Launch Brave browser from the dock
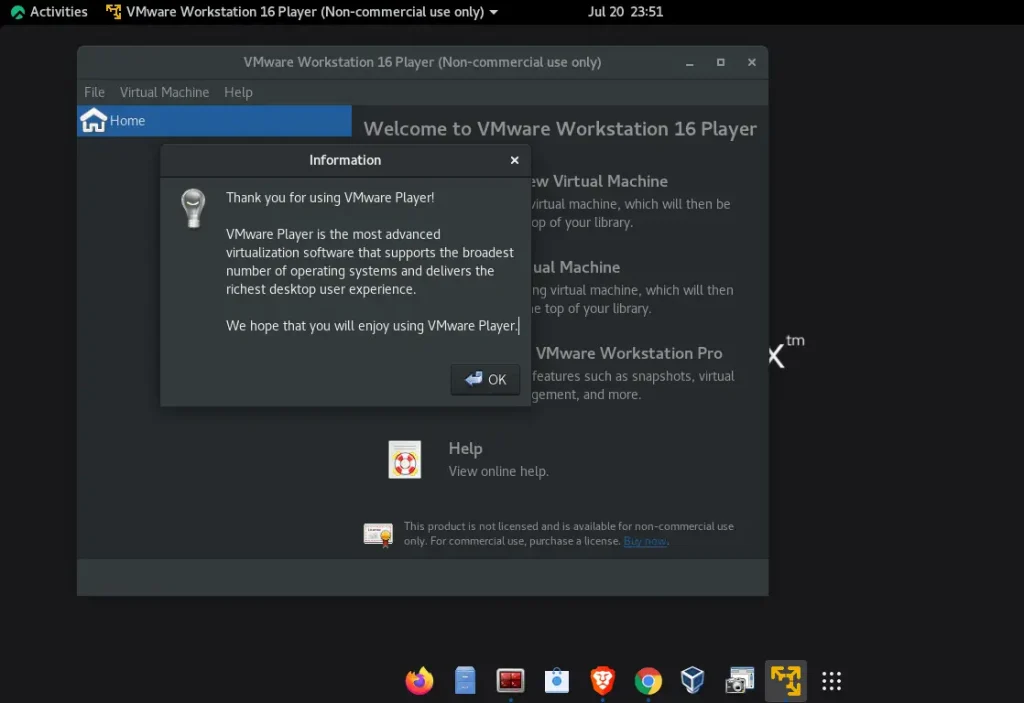 (601, 681)
